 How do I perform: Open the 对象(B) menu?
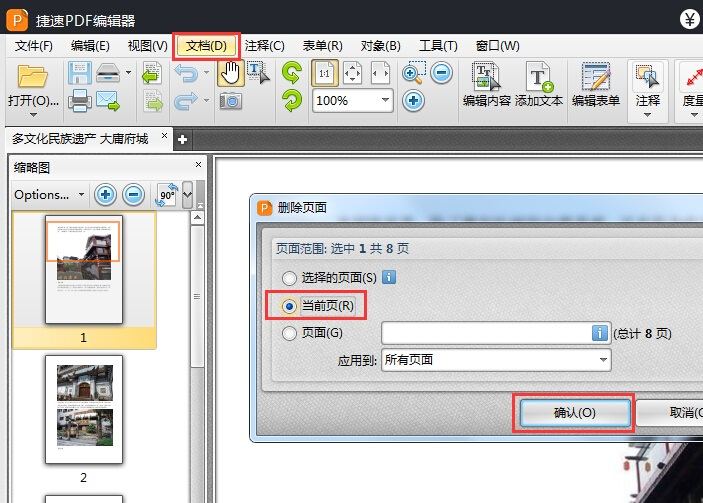coord(381,46)
